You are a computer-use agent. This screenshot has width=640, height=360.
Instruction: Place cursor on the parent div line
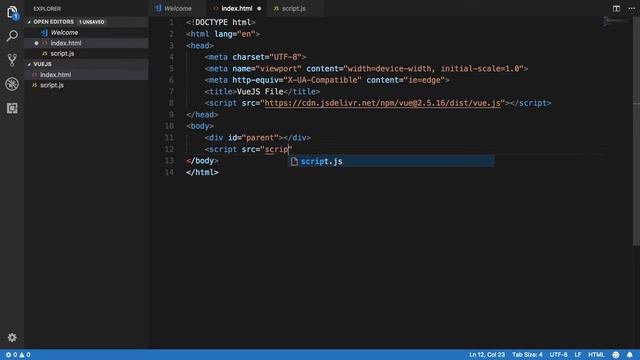pyautogui.click(x=258, y=138)
